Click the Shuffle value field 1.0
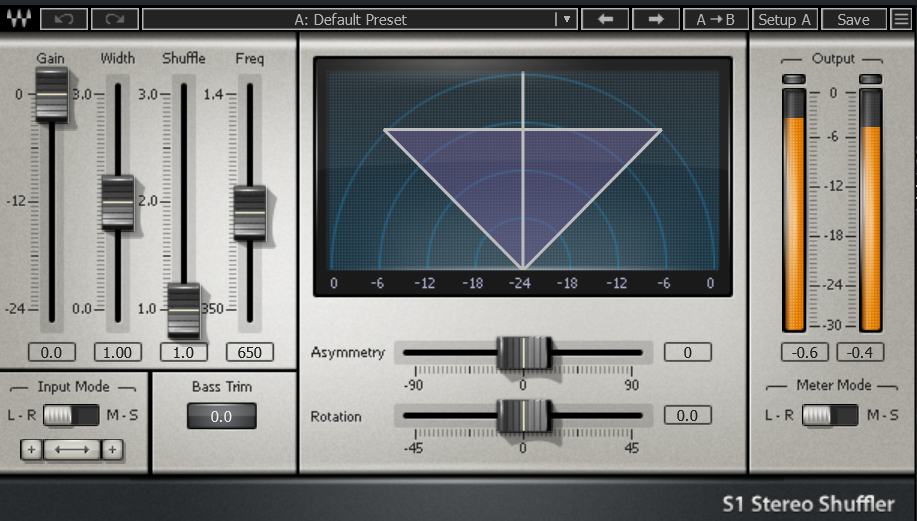Screen dimensions: 917x521 pos(184,352)
